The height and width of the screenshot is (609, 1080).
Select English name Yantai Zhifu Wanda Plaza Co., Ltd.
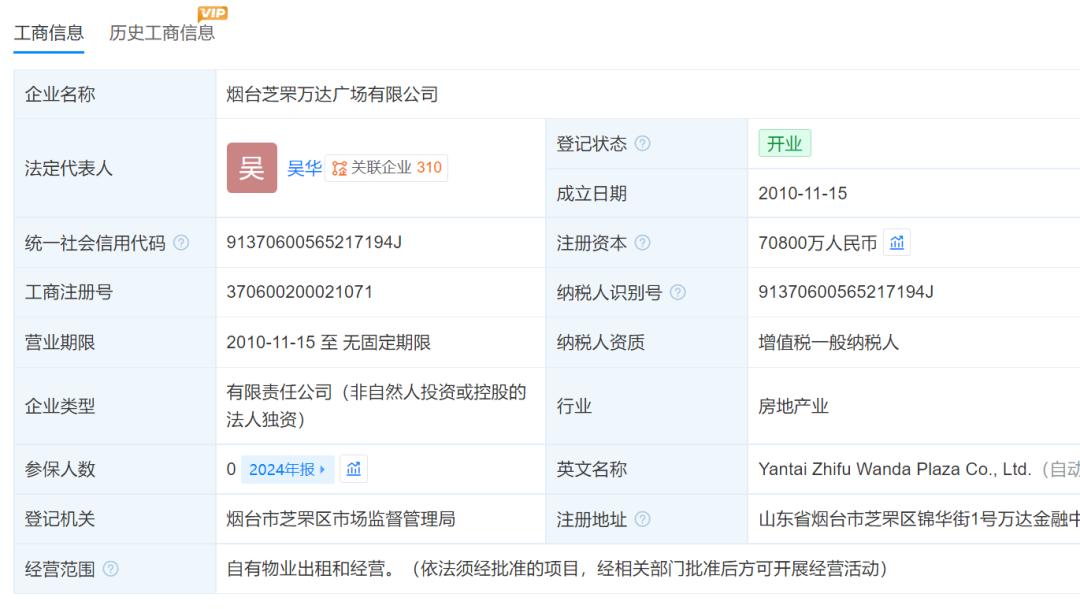895,469
